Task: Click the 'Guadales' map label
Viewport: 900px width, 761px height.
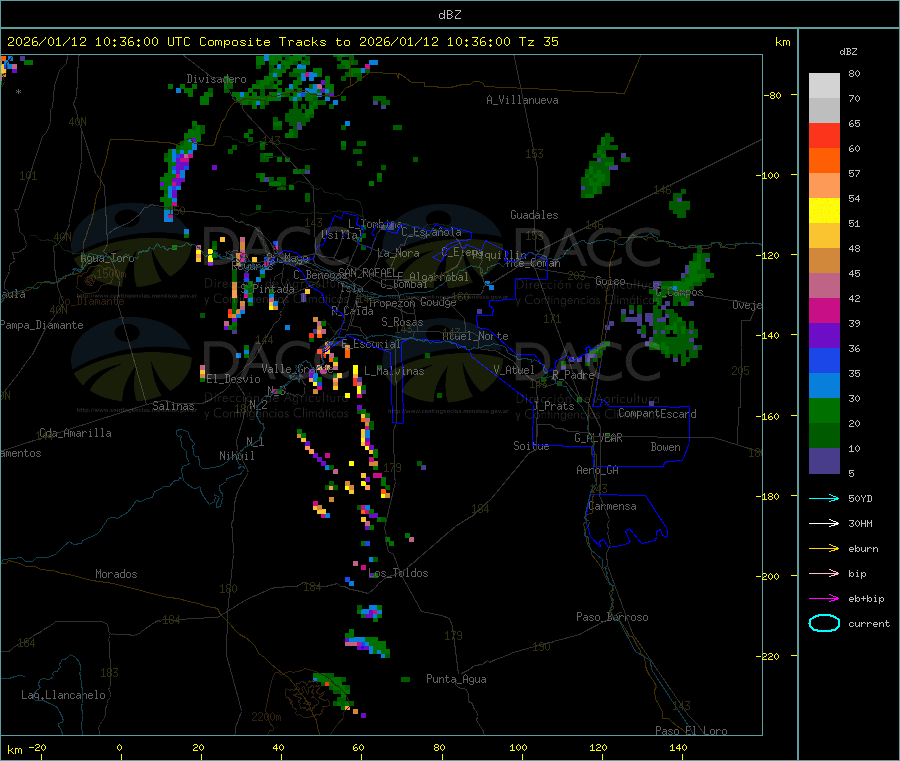Action: tap(534, 215)
